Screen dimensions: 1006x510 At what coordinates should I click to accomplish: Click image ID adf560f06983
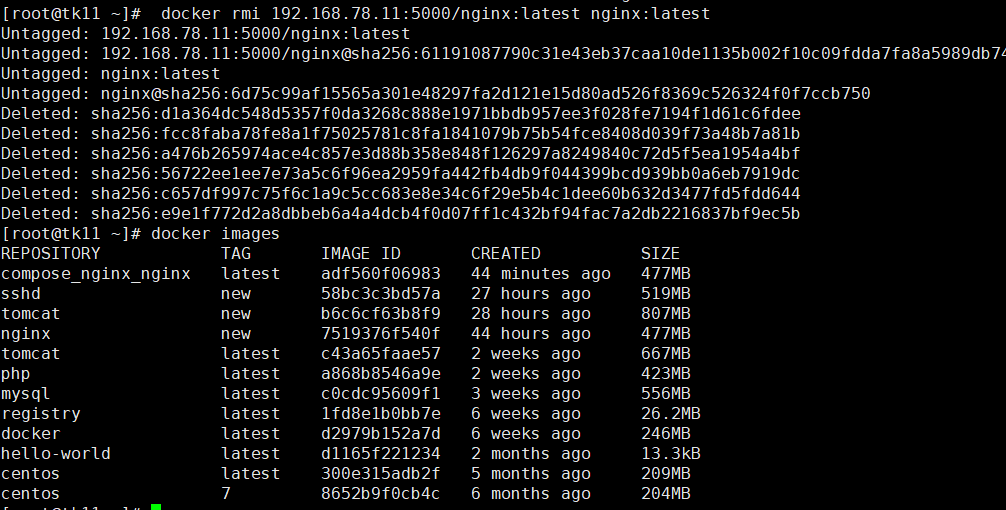[381, 274]
